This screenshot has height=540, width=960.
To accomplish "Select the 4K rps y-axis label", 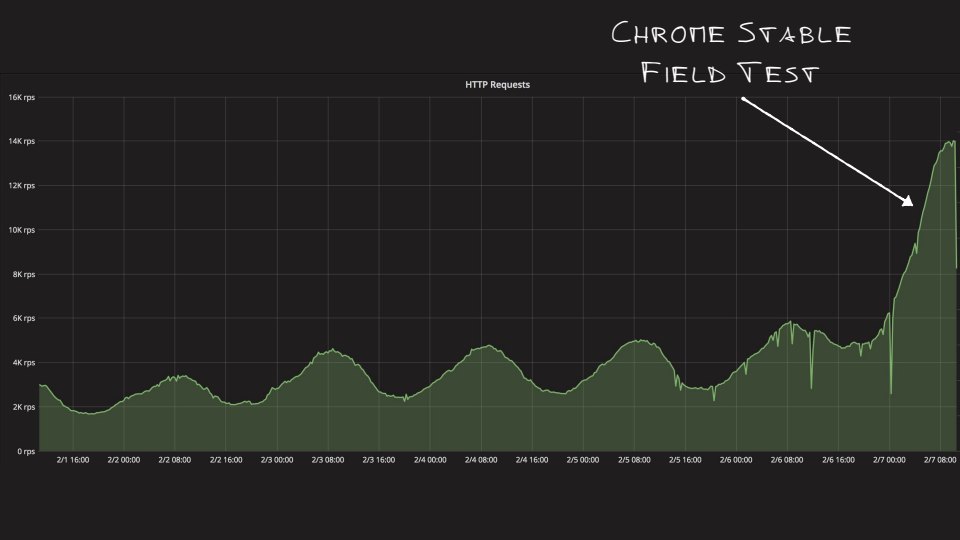I will (x=24, y=362).
